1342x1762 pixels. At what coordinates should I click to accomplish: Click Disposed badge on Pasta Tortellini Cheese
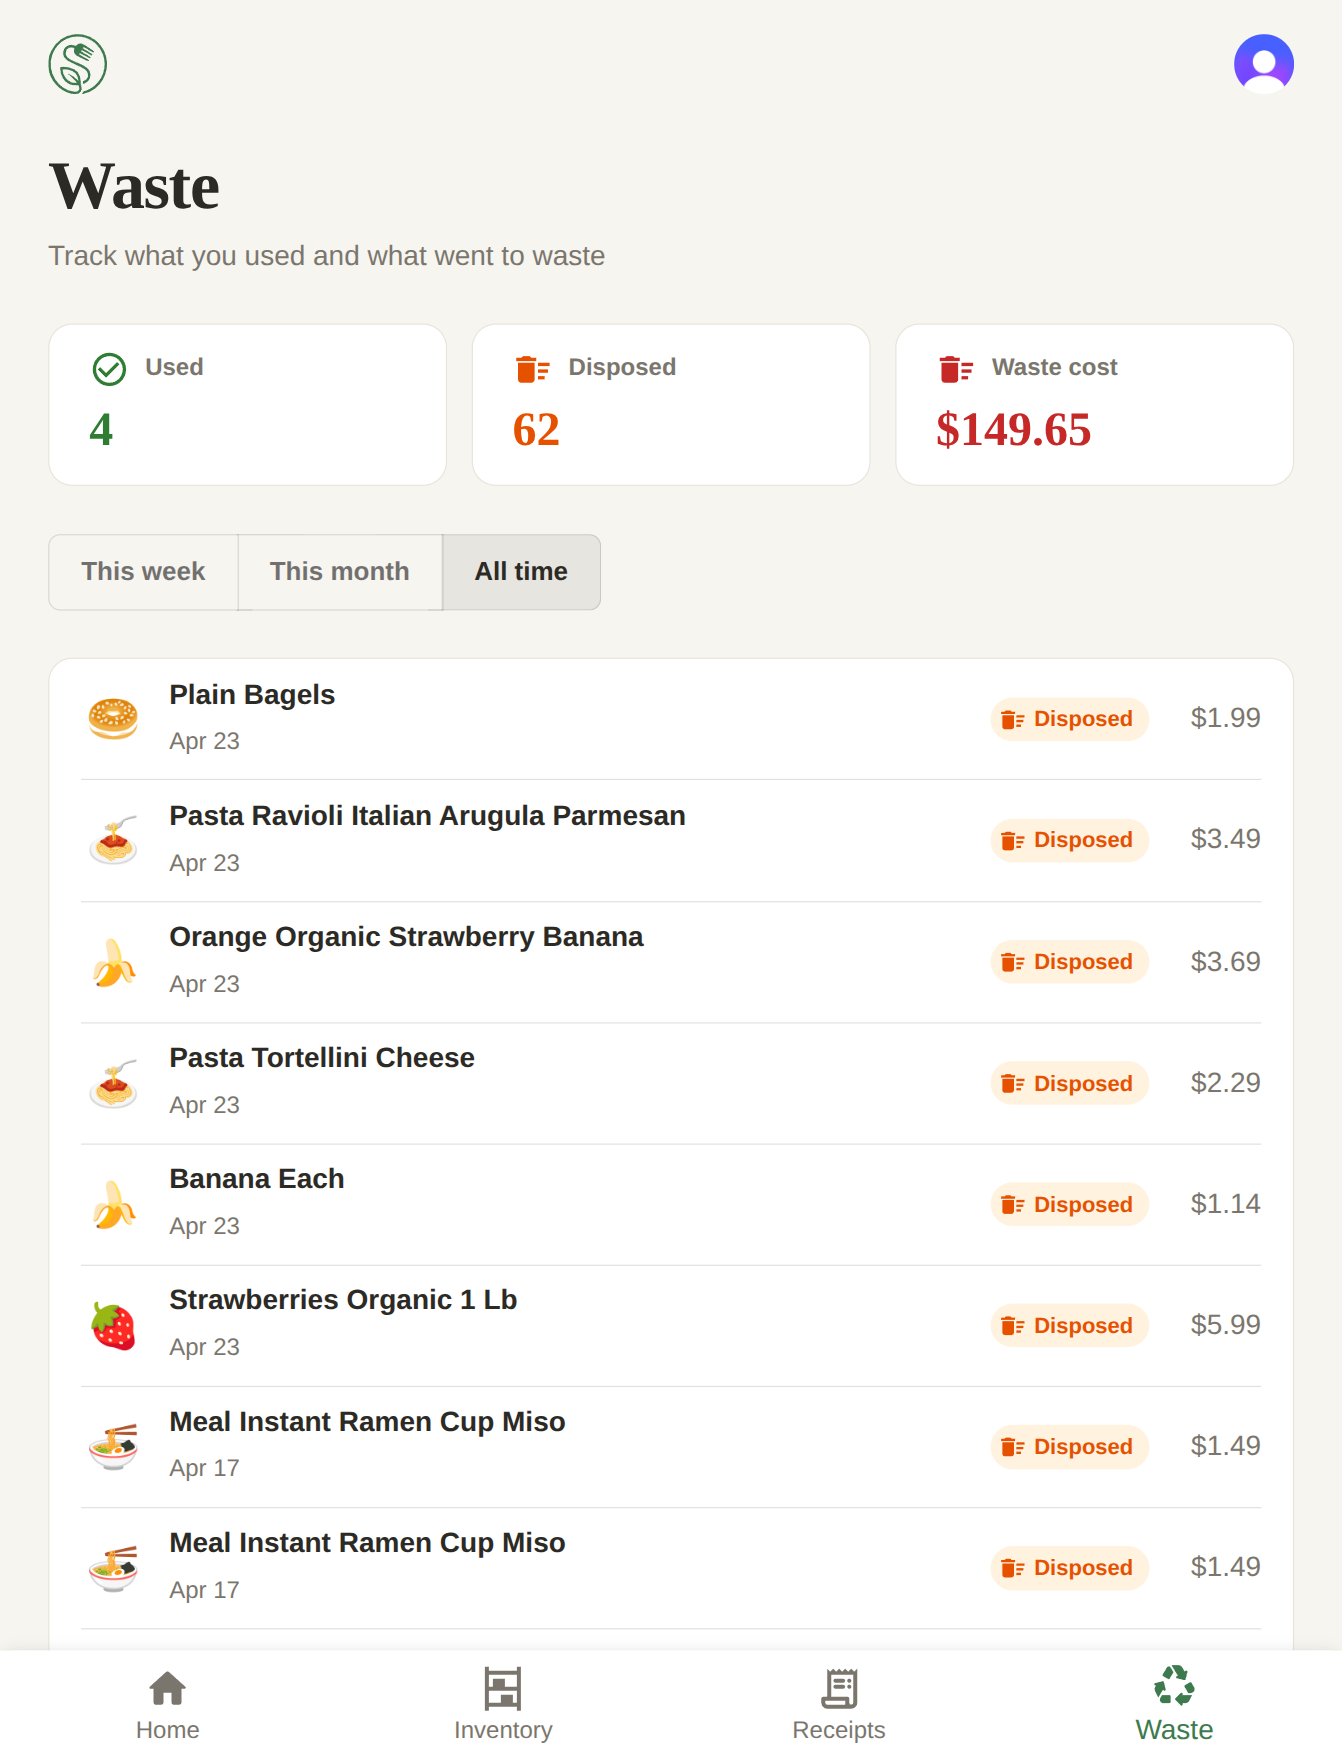click(x=1069, y=1084)
